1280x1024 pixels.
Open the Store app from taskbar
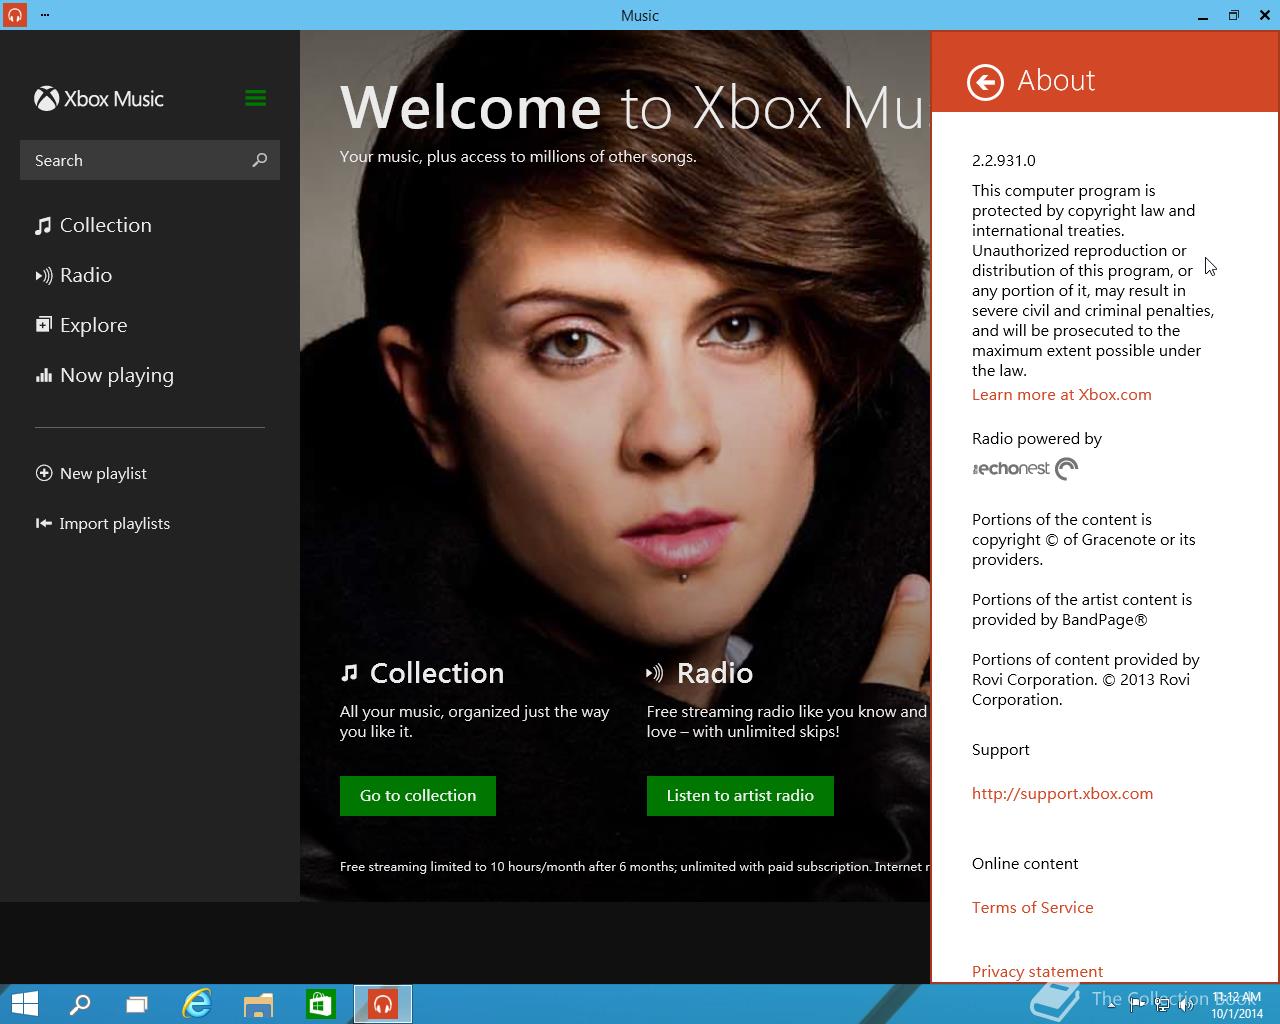point(320,1004)
